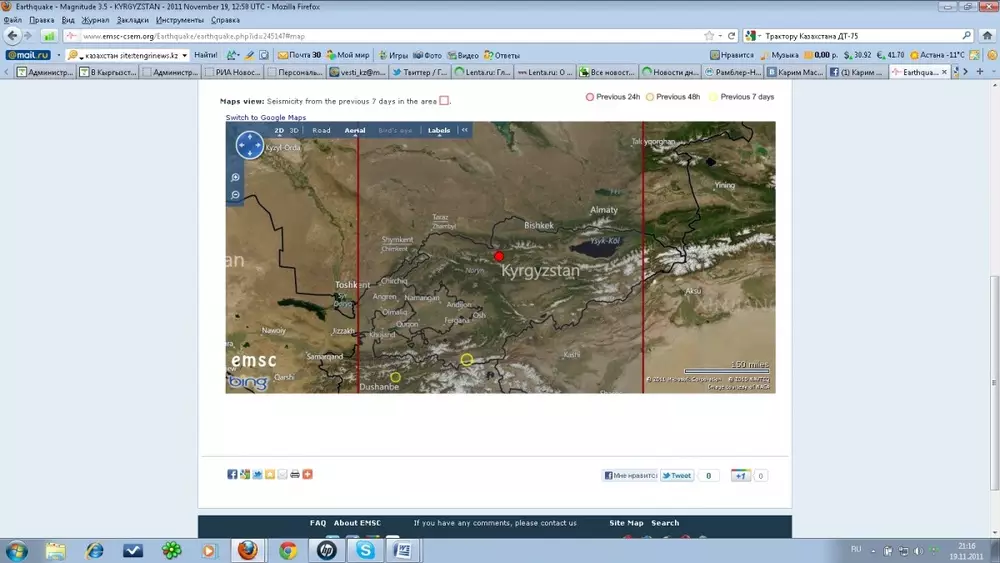The image size is (1000, 563).
Task: Expand the URL bar history dropdown arrow
Action: [718, 36]
